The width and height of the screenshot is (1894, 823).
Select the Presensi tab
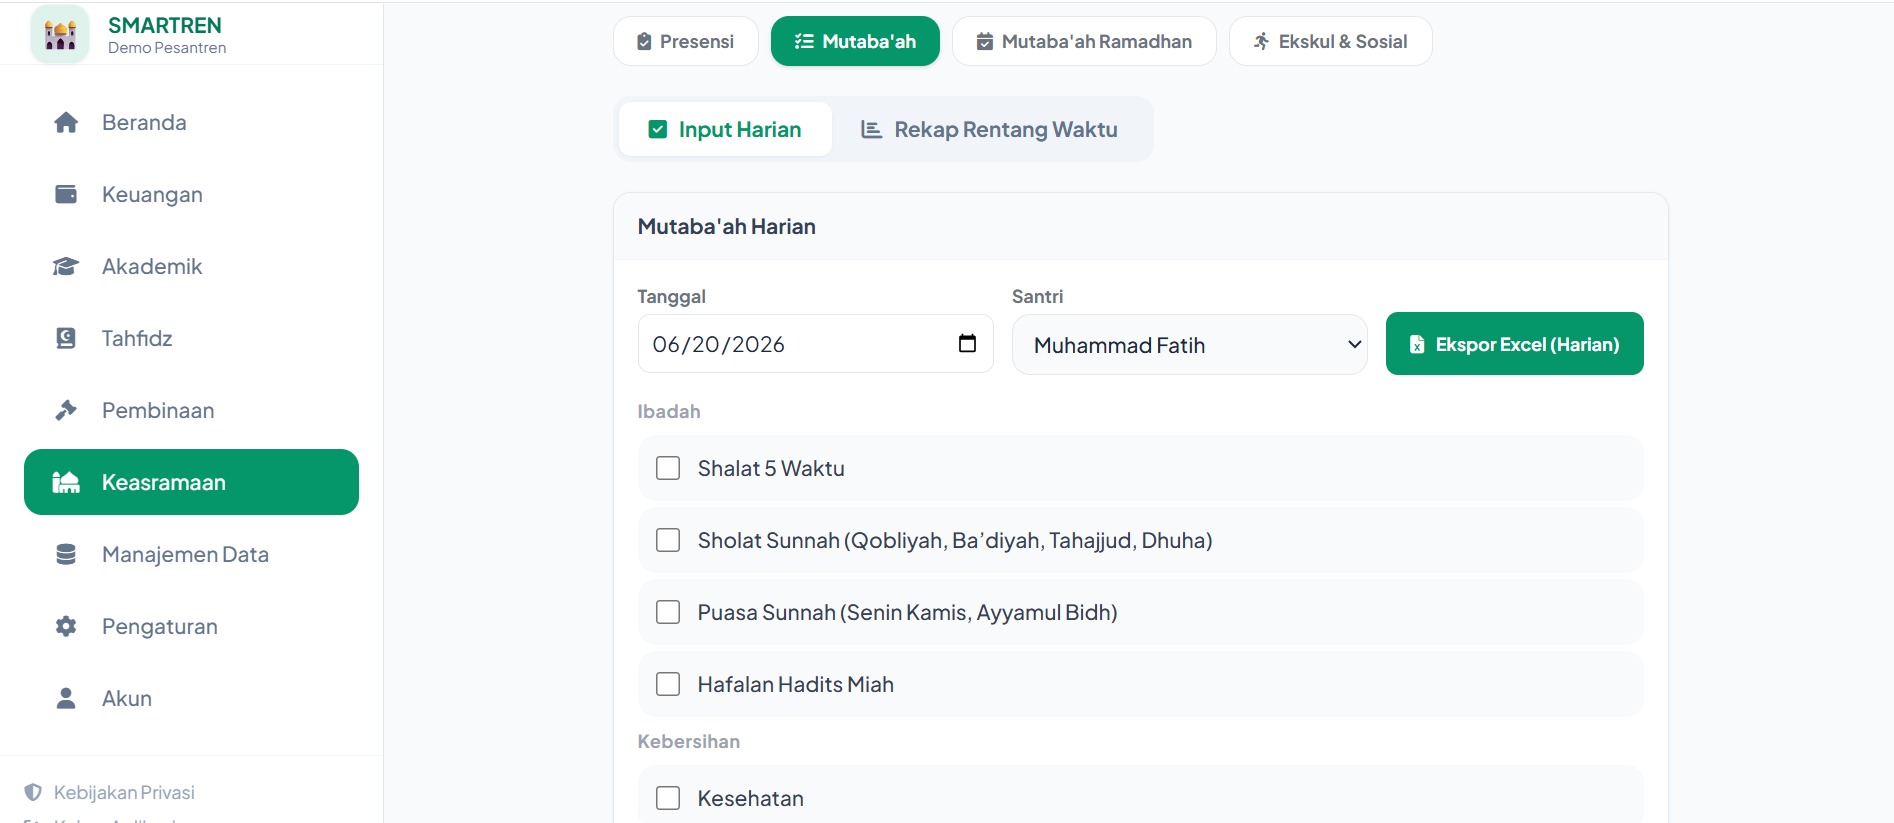[x=686, y=41]
